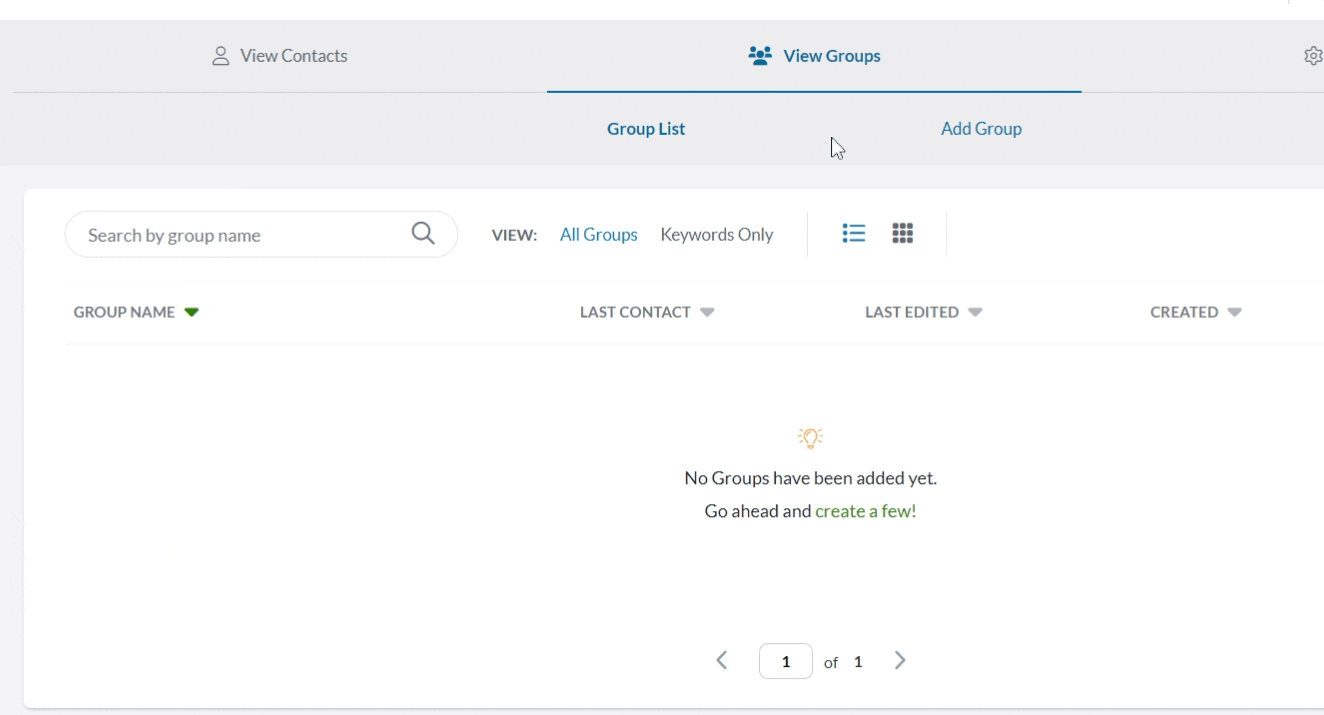The width and height of the screenshot is (1324, 715).
Task: Sort by Last Contact column arrow
Action: coord(707,313)
